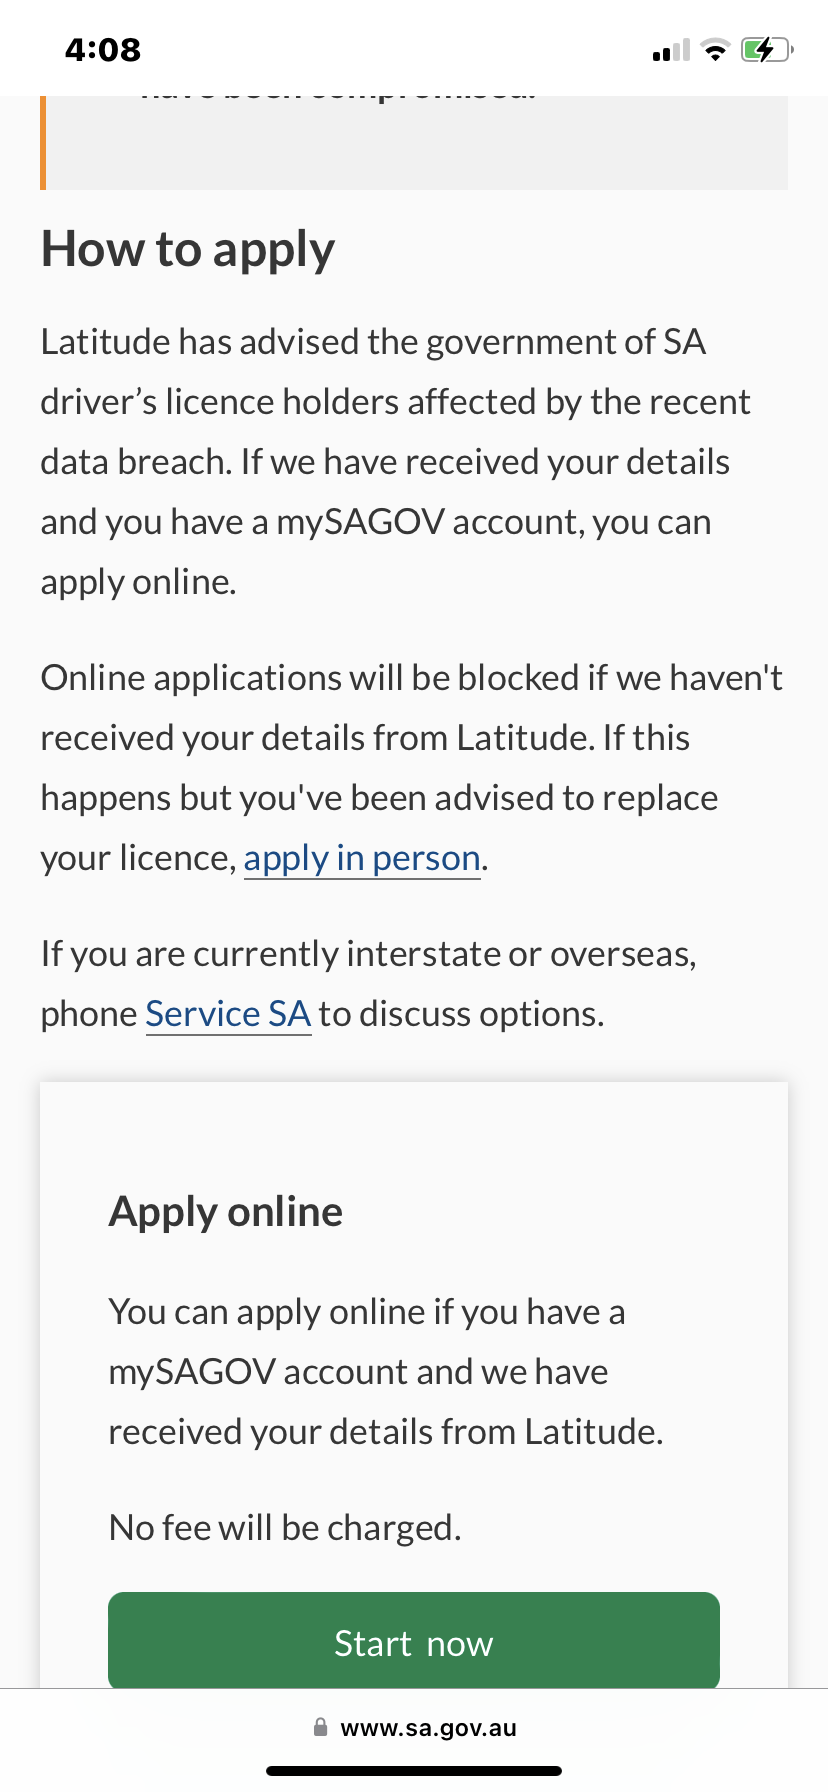This screenshot has height=1792, width=828.
Task: Tap the padlock icon beside the URL
Action: (x=320, y=1727)
